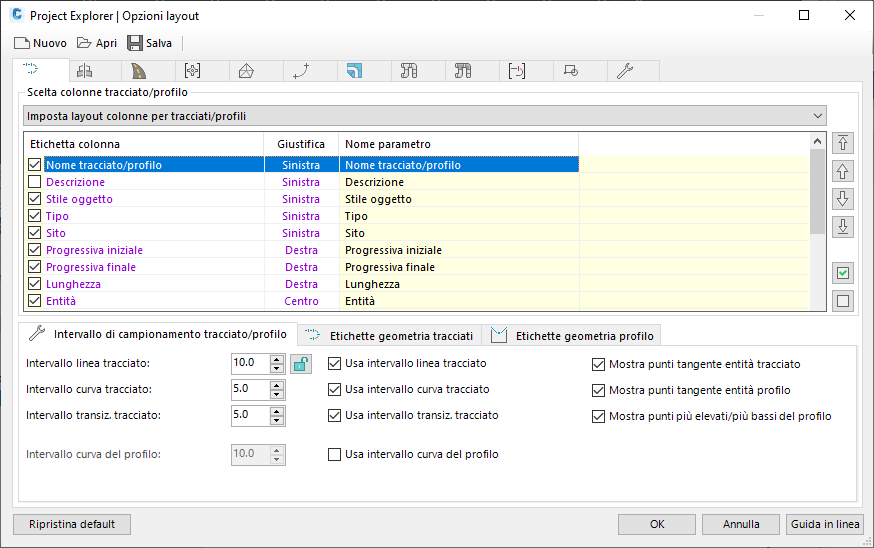Click the Intervallo linea tracciato value field
The height and width of the screenshot is (548, 874).
[x=250, y=363]
